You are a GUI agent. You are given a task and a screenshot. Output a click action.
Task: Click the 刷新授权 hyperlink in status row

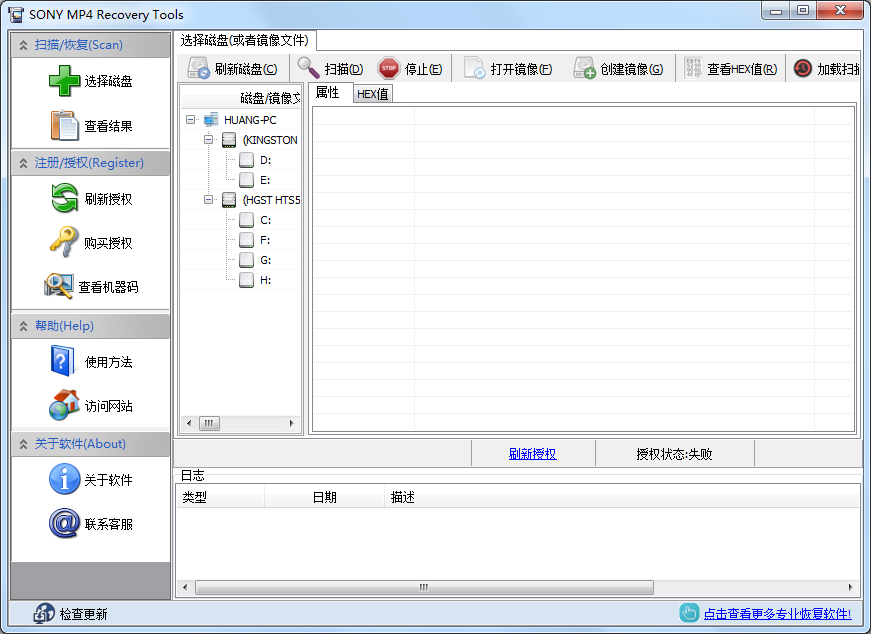[x=532, y=454]
